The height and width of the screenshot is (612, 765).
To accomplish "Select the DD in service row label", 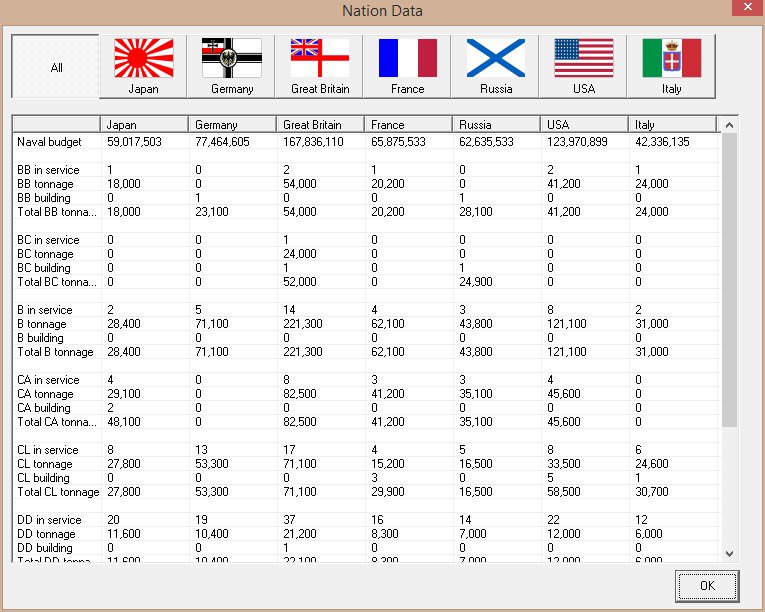I will coord(49,520).
